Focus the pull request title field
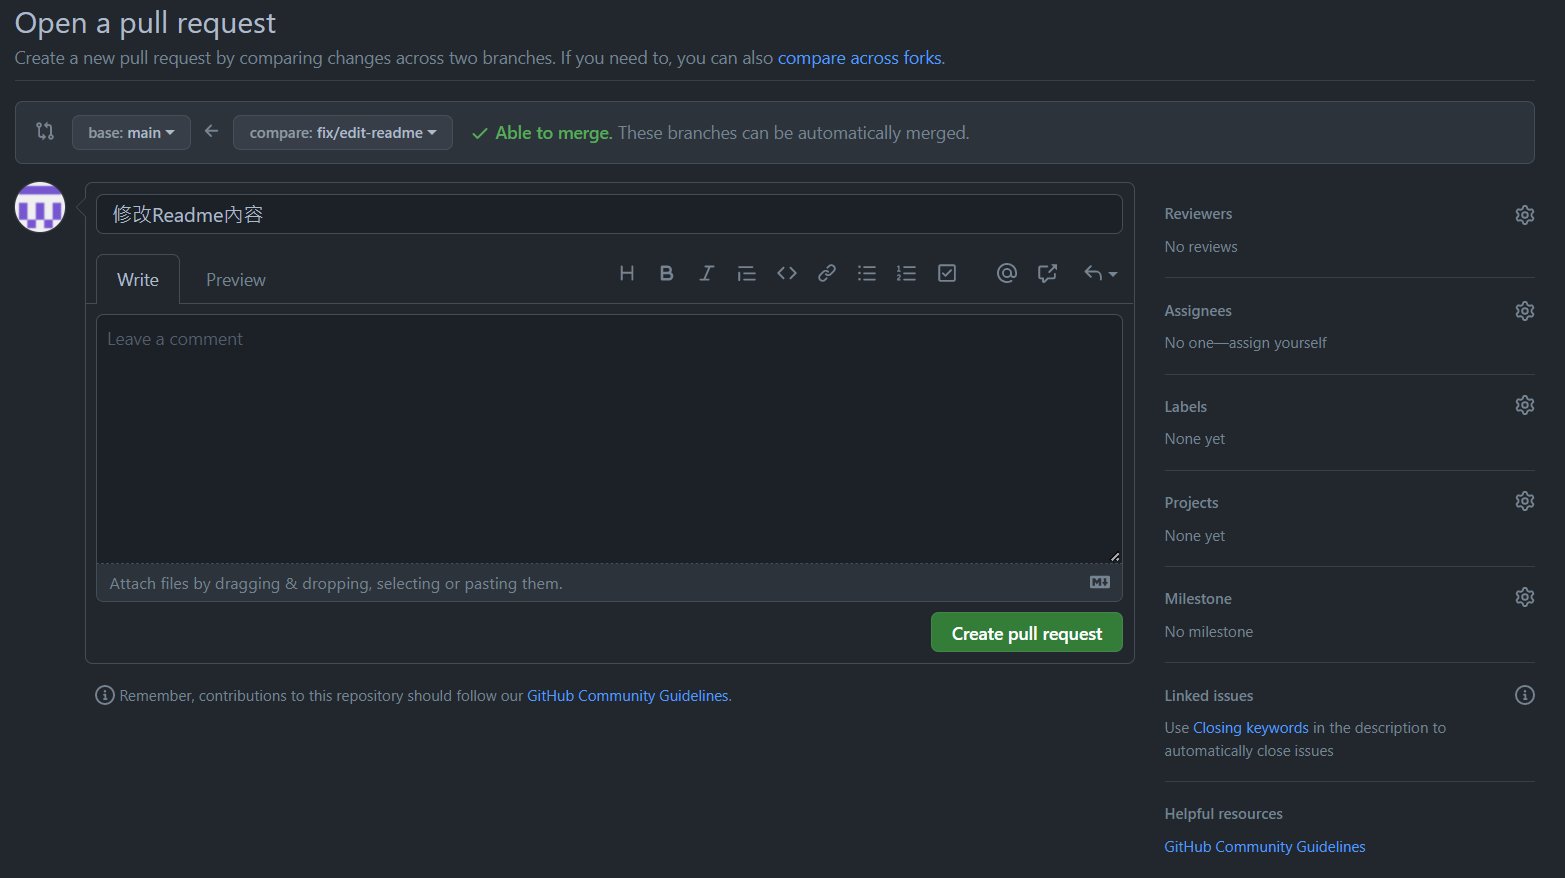1565x878 pixels. [x=609, y=214]
